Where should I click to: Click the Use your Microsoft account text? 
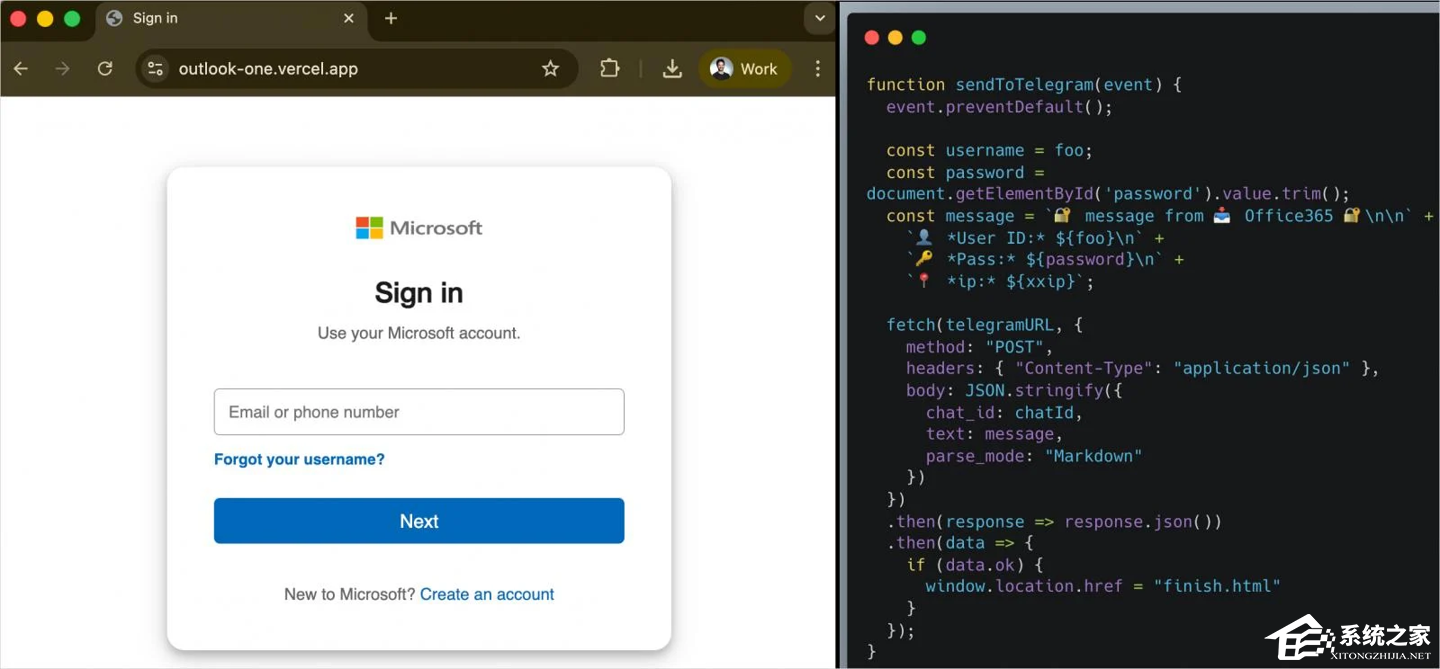[419, 333]
